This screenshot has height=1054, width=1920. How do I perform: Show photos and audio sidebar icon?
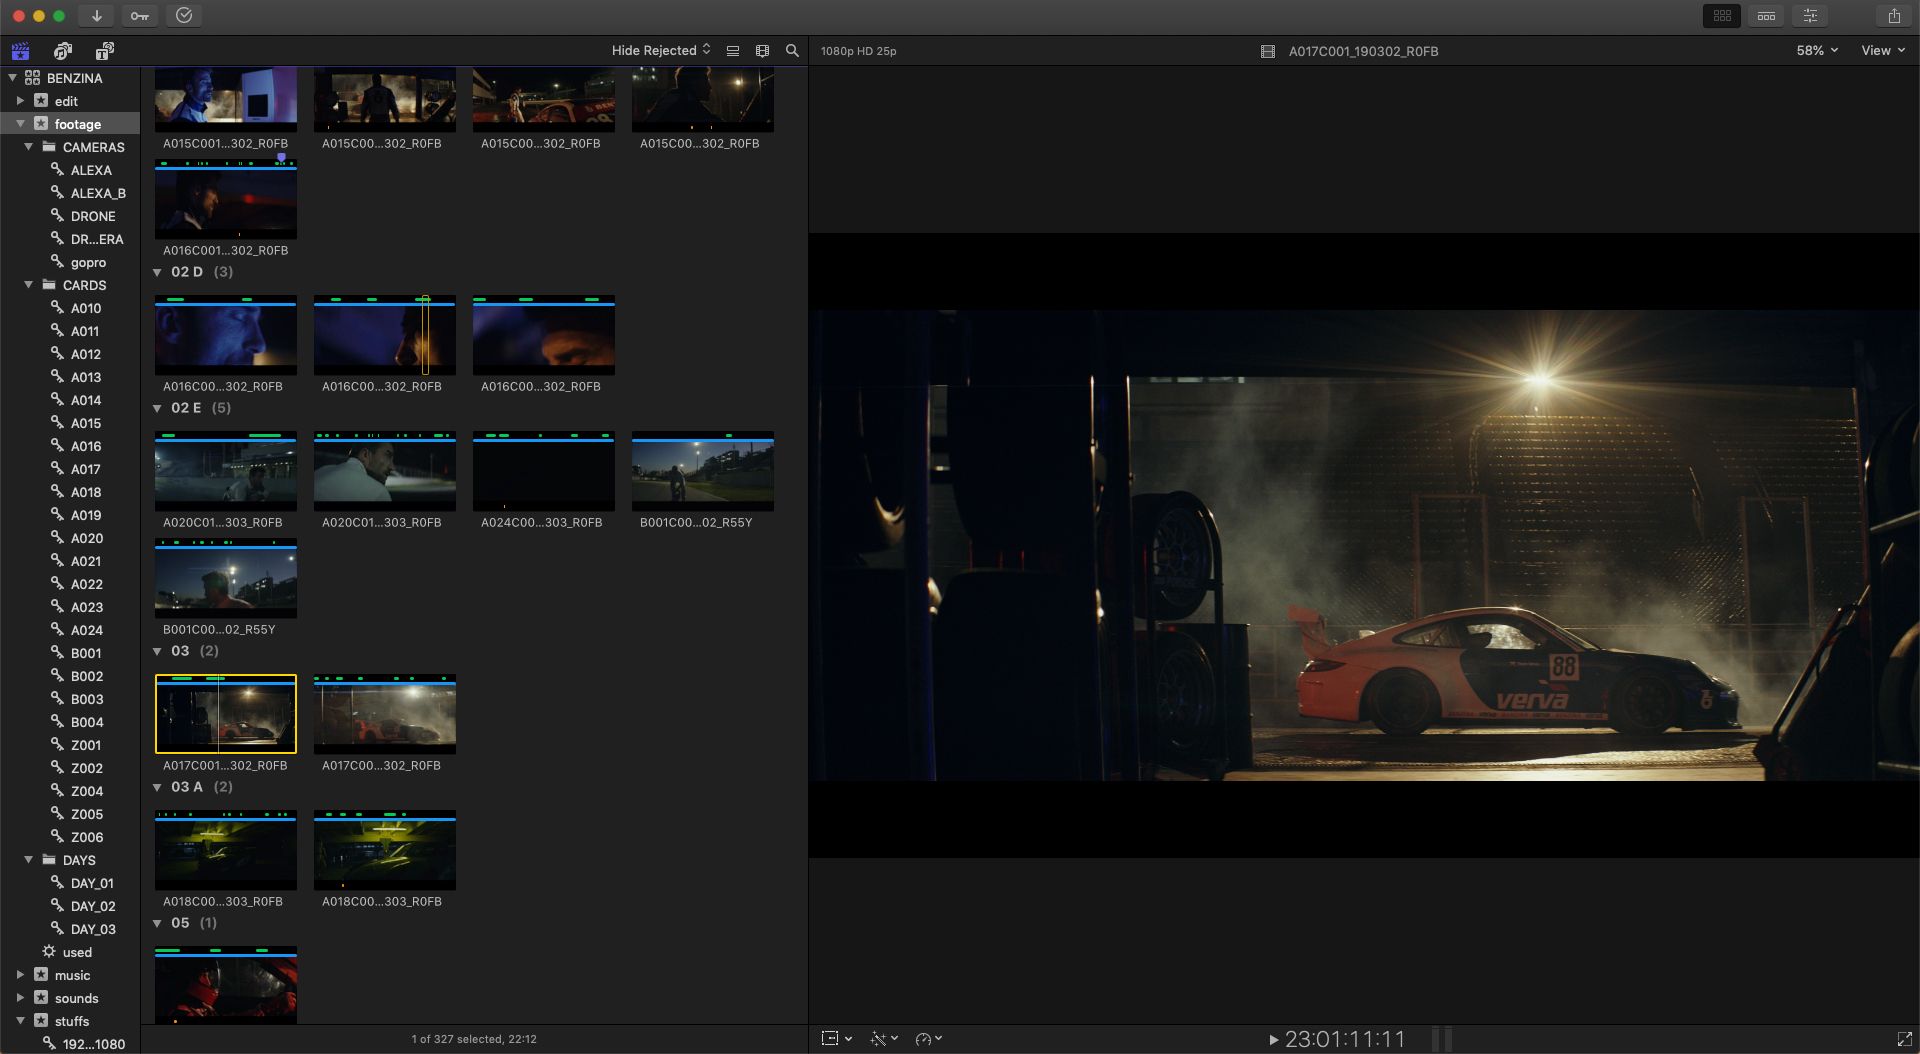[63, 51]
